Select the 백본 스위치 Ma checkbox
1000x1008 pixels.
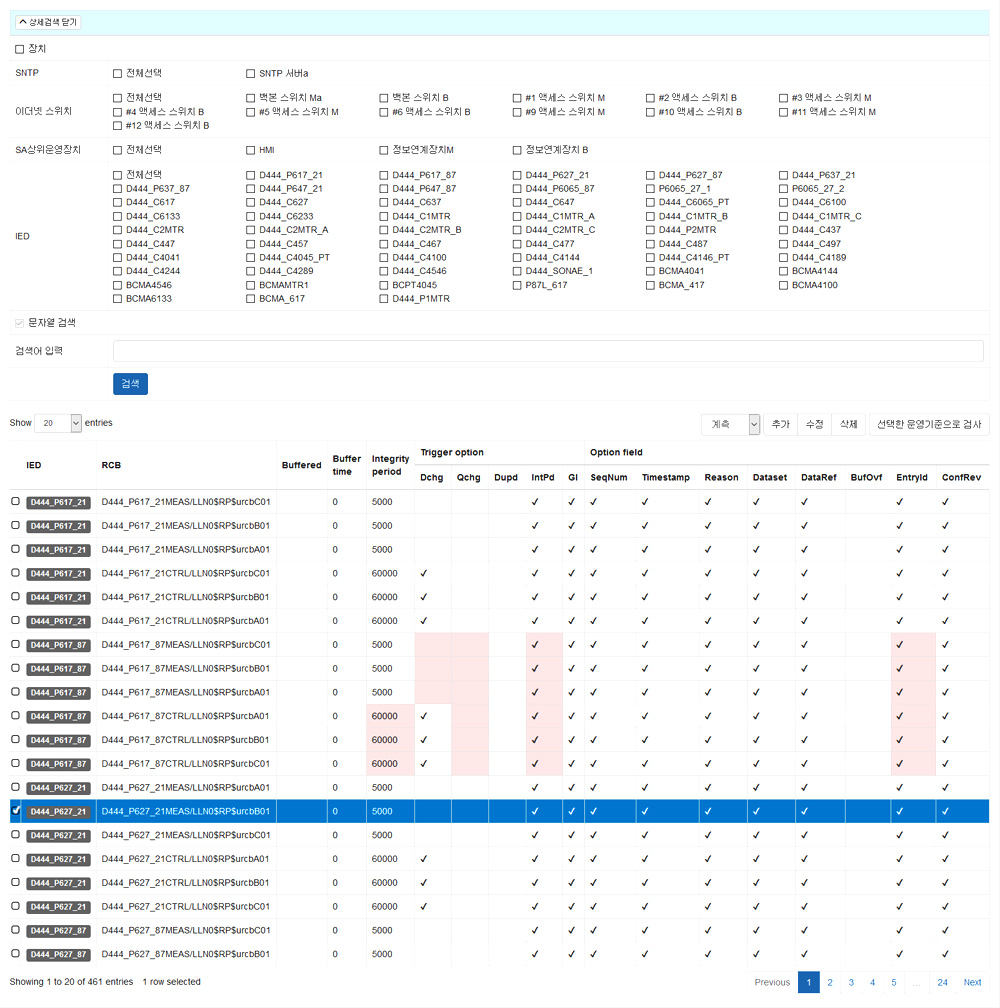point(250,98)
